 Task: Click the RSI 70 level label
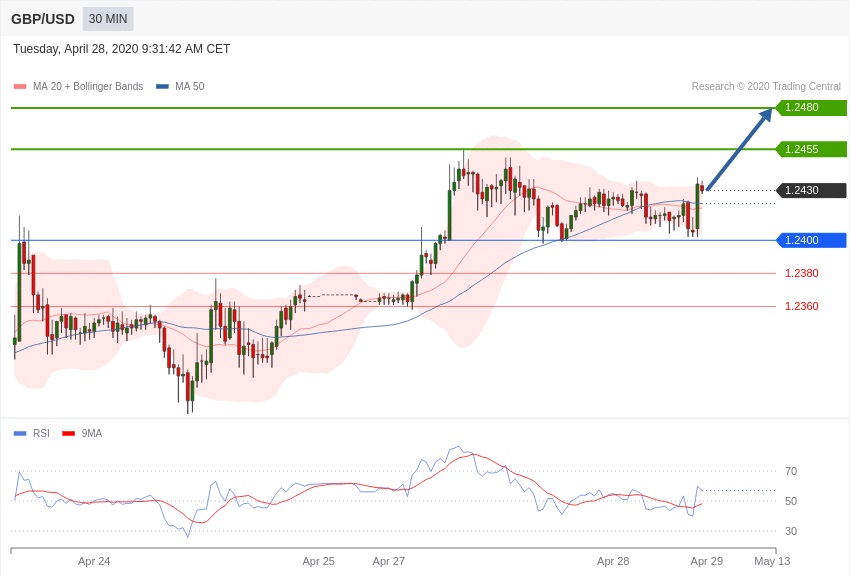tap(791, 471)
